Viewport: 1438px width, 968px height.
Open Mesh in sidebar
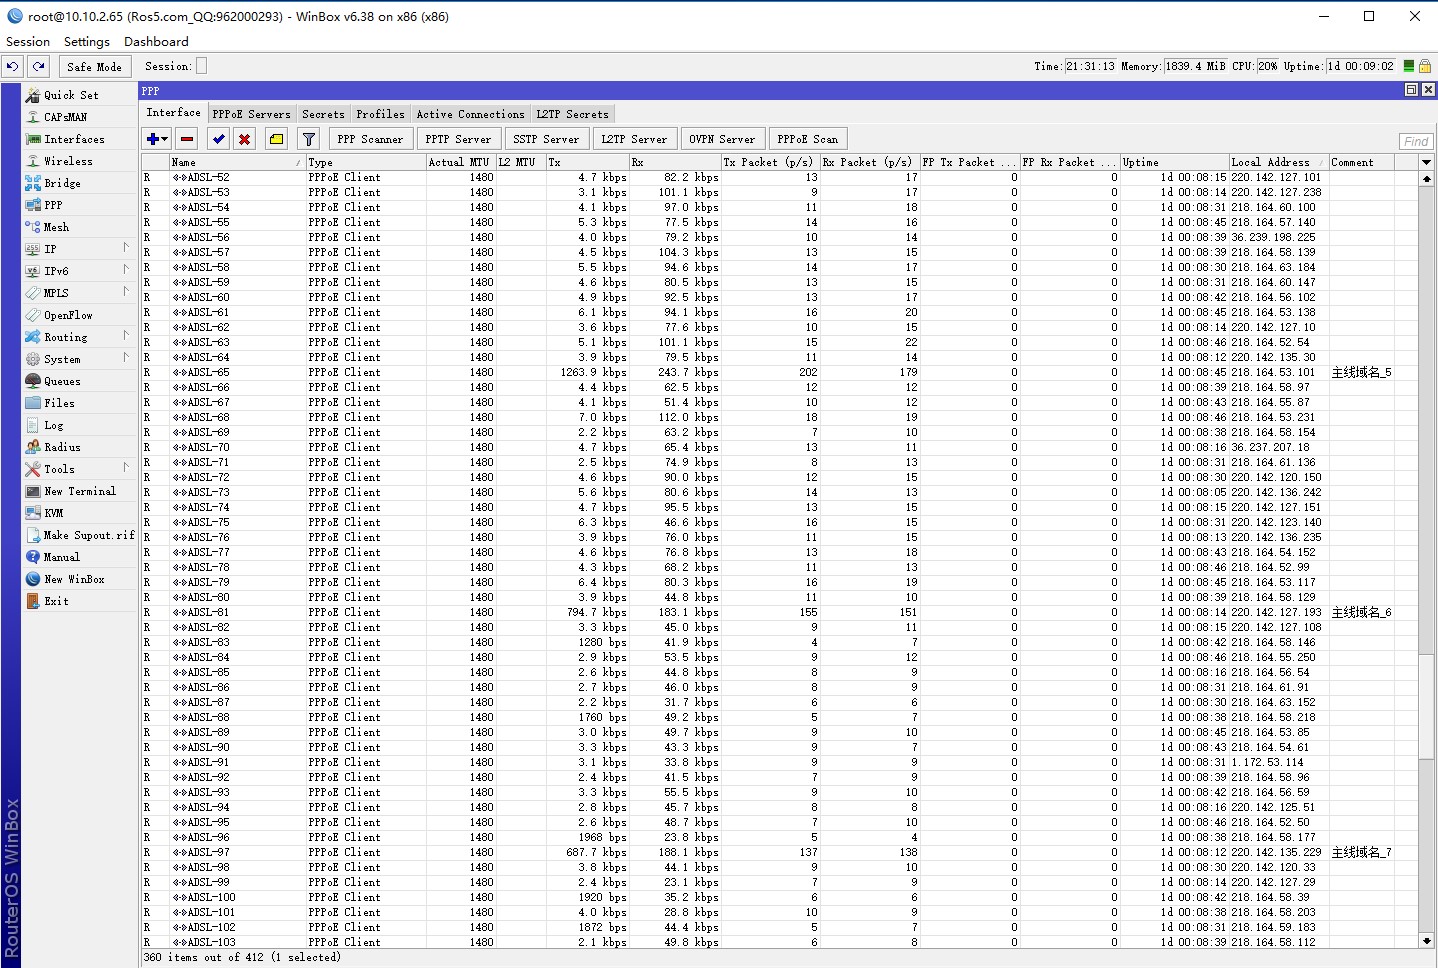79,227
